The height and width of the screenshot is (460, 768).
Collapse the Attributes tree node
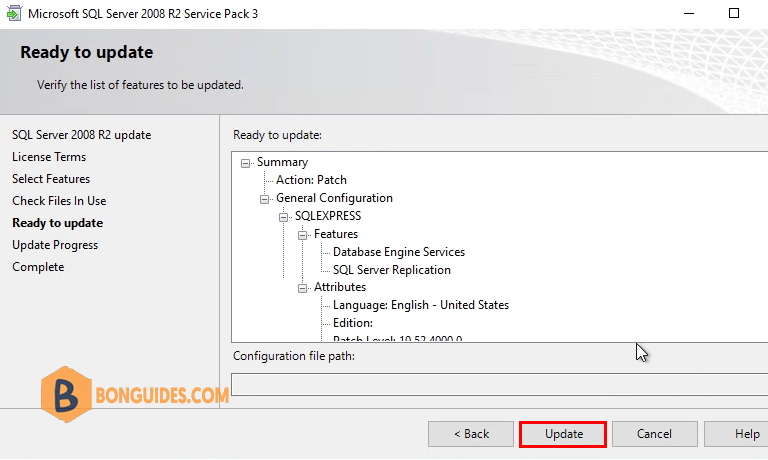[x=303, y=288]
